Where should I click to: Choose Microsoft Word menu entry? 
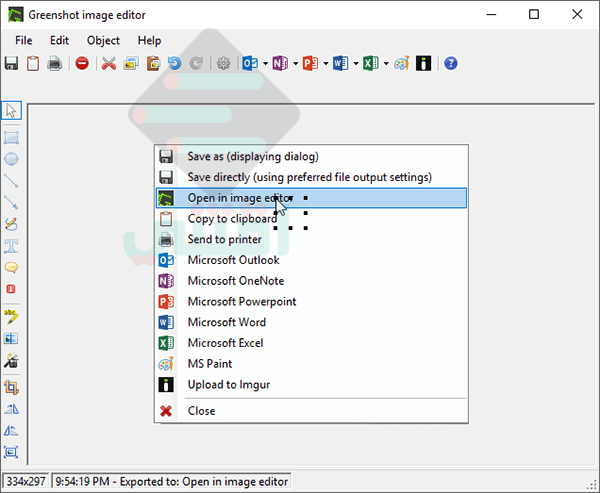point(311,322)
